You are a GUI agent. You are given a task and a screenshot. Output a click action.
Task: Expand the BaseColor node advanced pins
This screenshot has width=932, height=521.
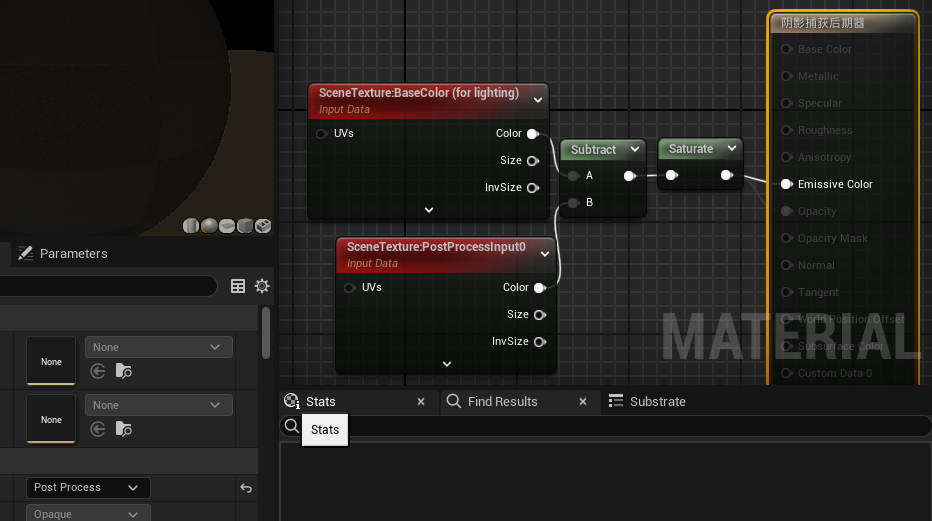click(429, 210)
